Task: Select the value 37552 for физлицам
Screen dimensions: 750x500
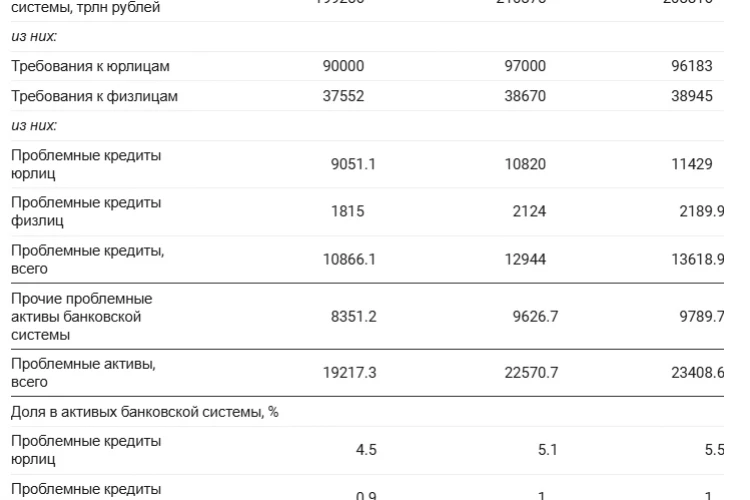Action: tap(343, 96)
